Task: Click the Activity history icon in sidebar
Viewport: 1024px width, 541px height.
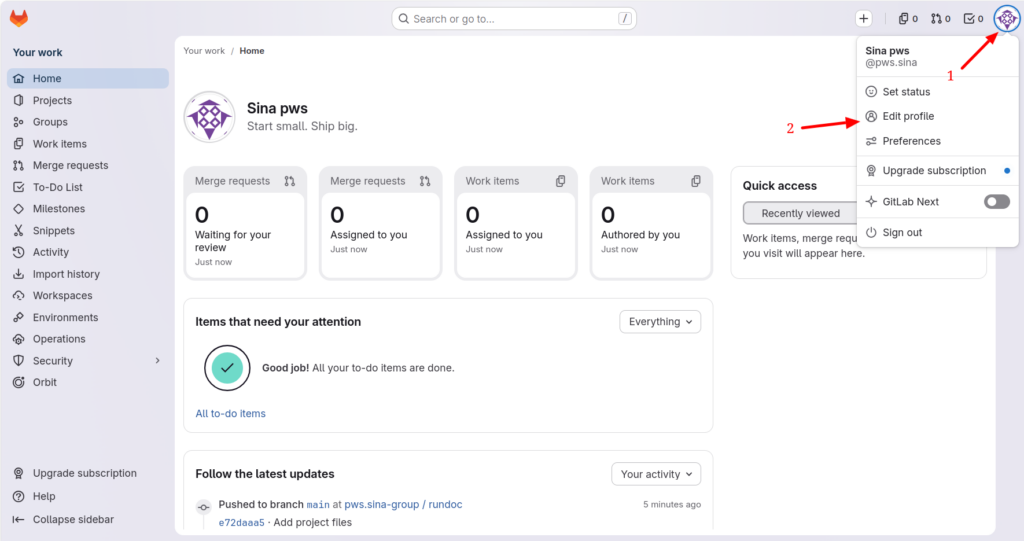Action: point(19,252)
